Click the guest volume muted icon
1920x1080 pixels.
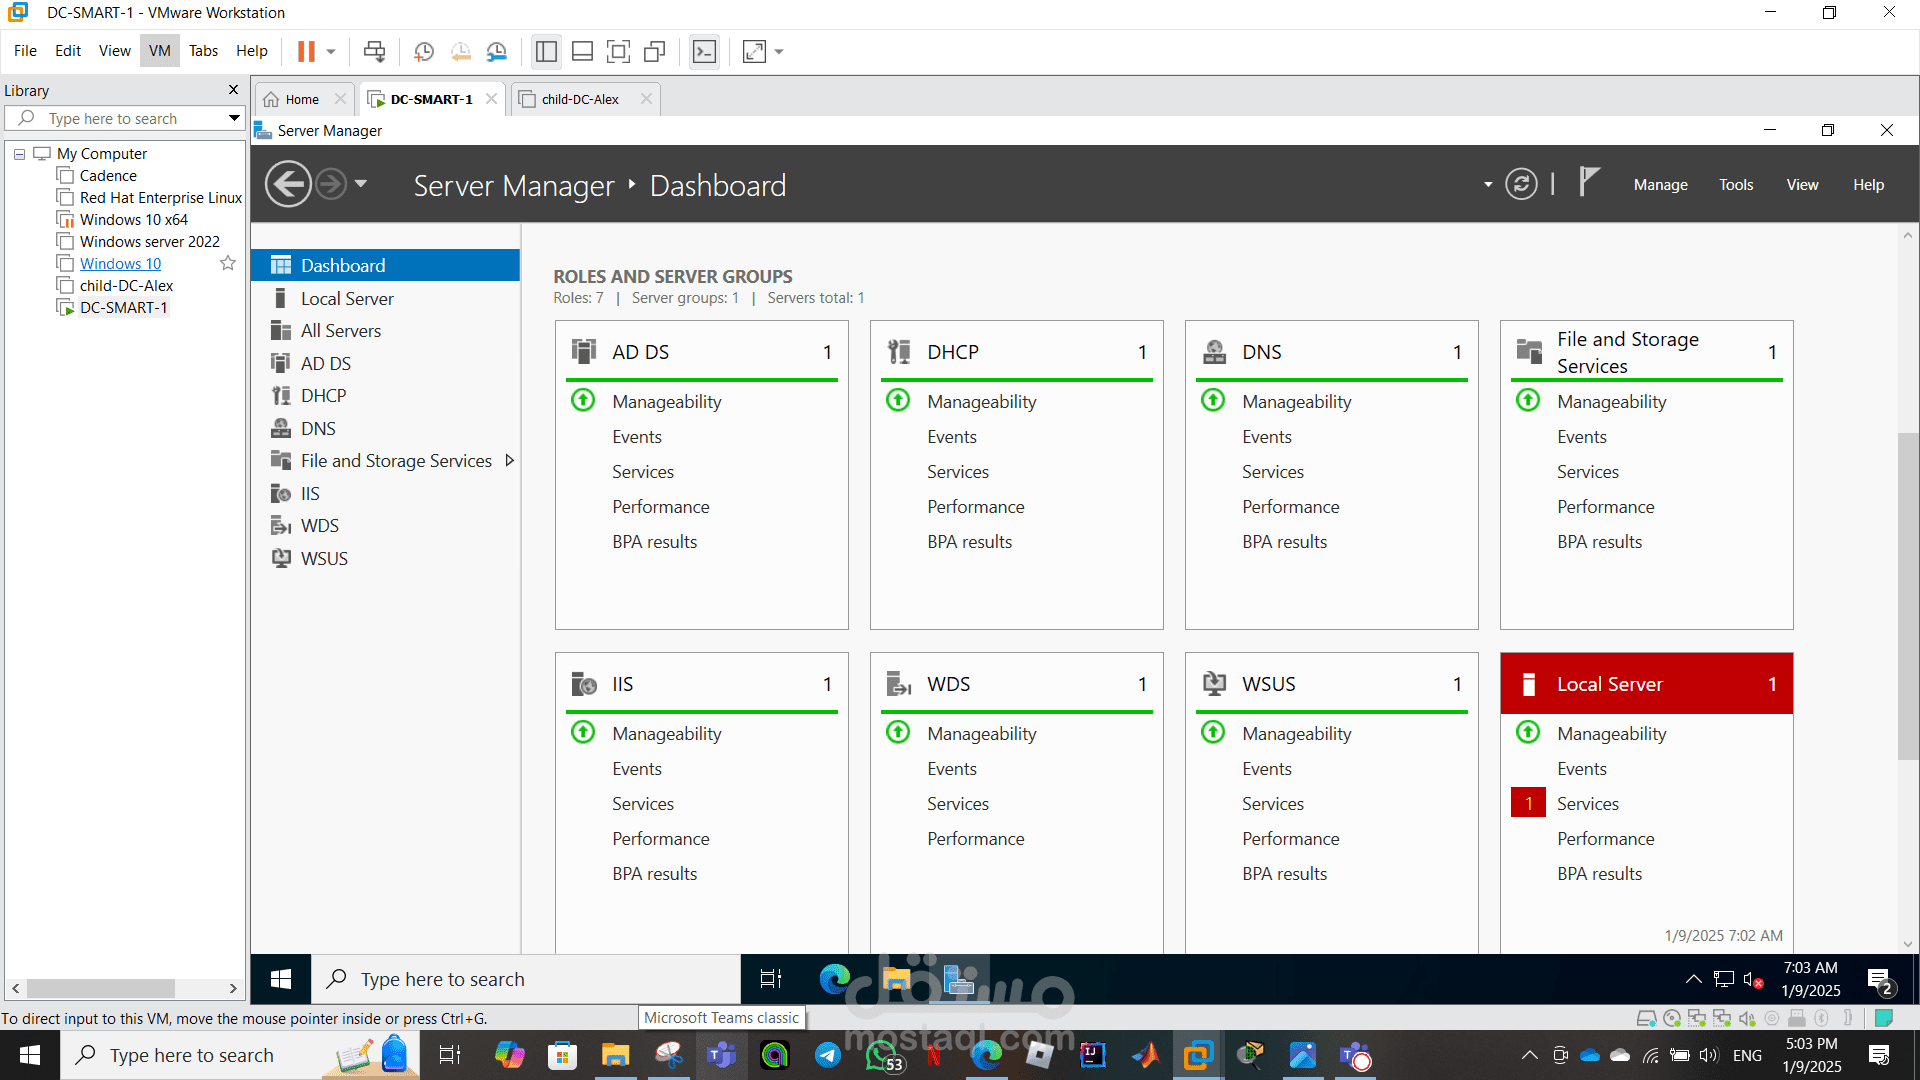(1752, 979)
